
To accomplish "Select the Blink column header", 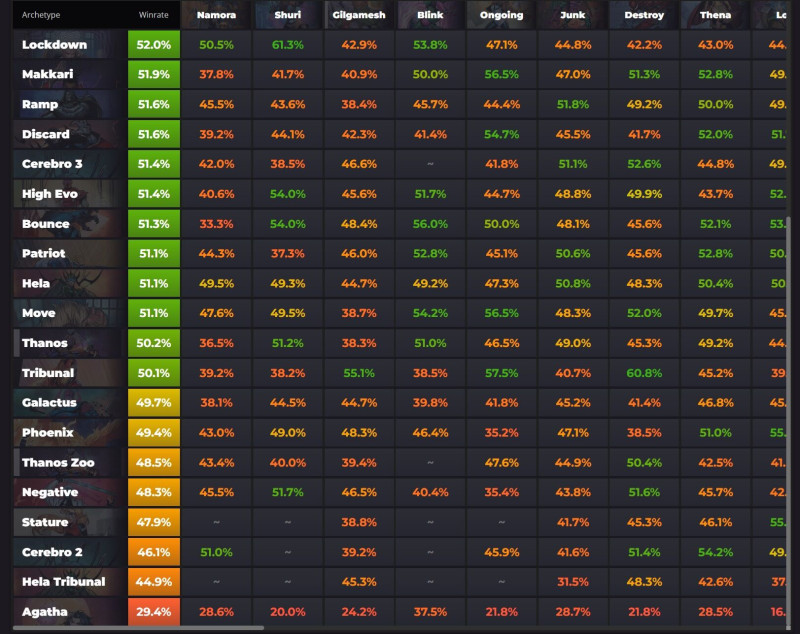I will click(x=430, y=15).
